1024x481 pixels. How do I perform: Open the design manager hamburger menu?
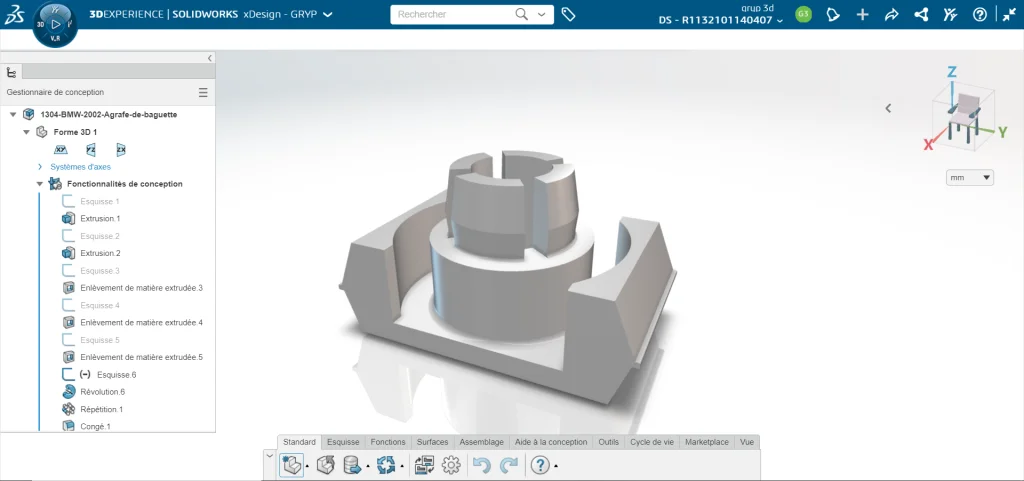point(203,92)
